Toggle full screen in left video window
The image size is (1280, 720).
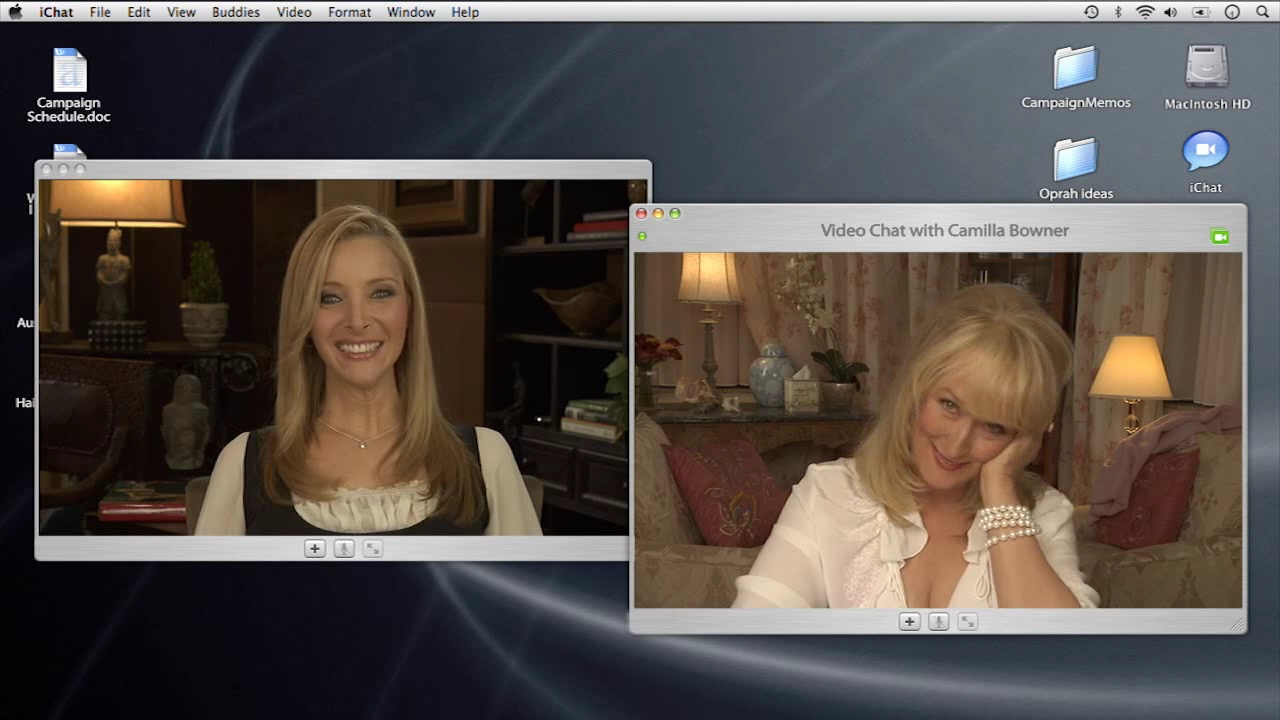click(x=373, y=548)
